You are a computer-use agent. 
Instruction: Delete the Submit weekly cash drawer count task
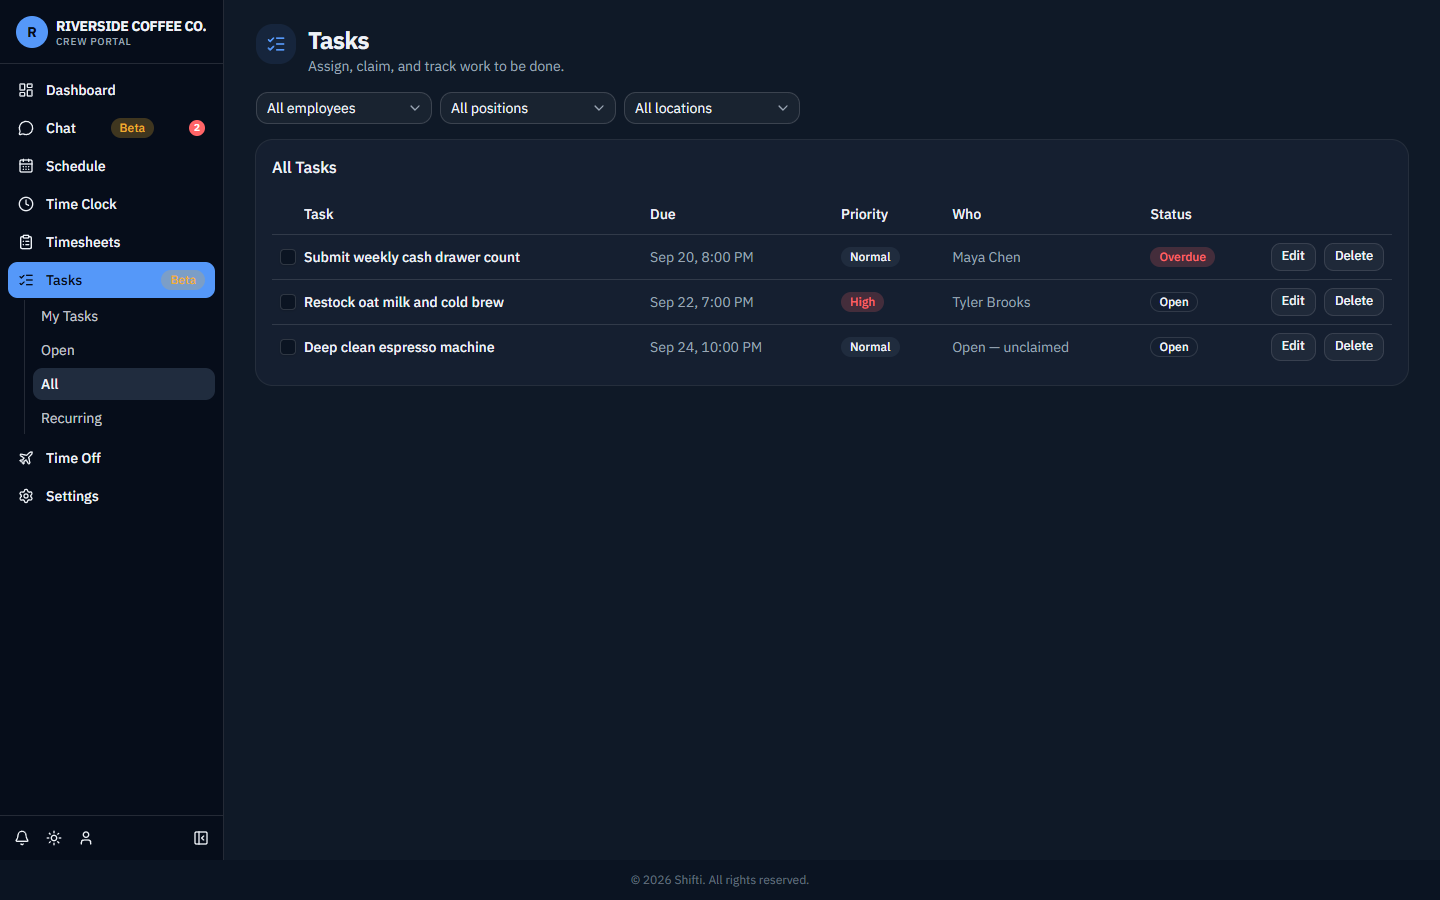(x=1354, y=256)
